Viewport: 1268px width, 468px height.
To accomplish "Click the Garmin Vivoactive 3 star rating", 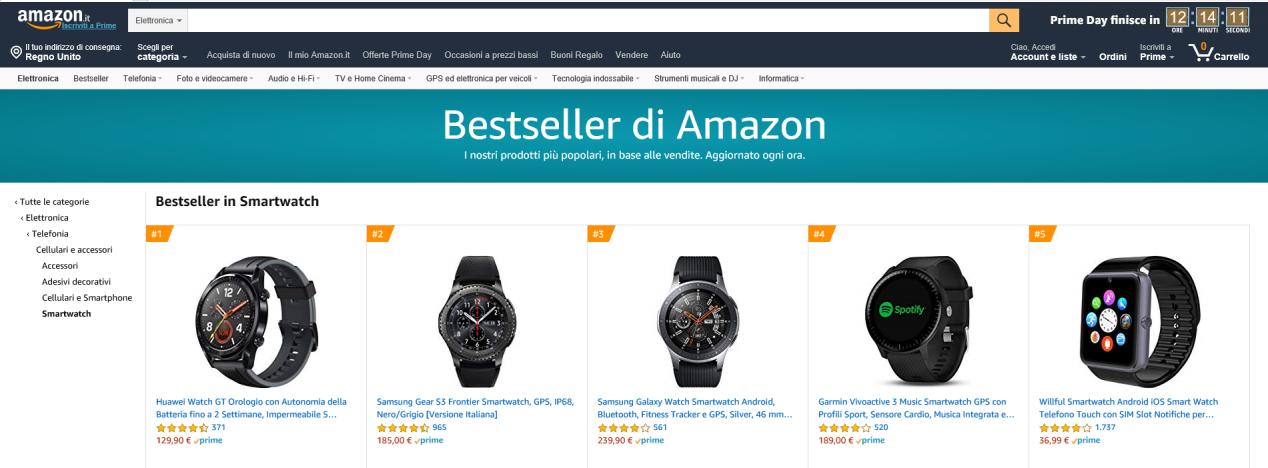I will 838,427.
